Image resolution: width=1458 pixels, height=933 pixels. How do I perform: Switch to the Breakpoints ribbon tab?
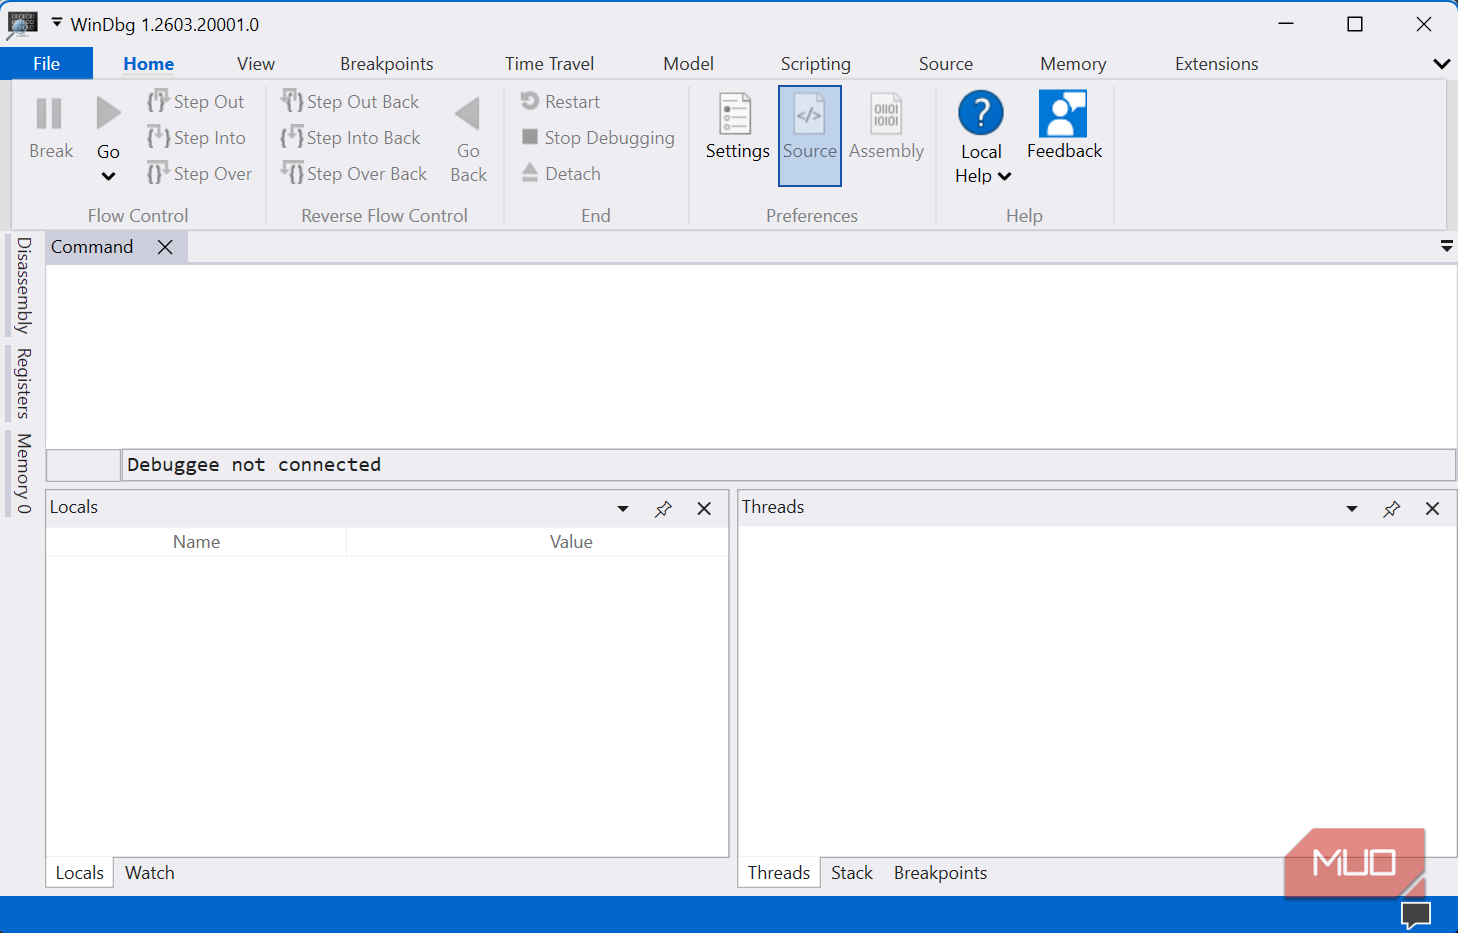[x=387, y=63]
